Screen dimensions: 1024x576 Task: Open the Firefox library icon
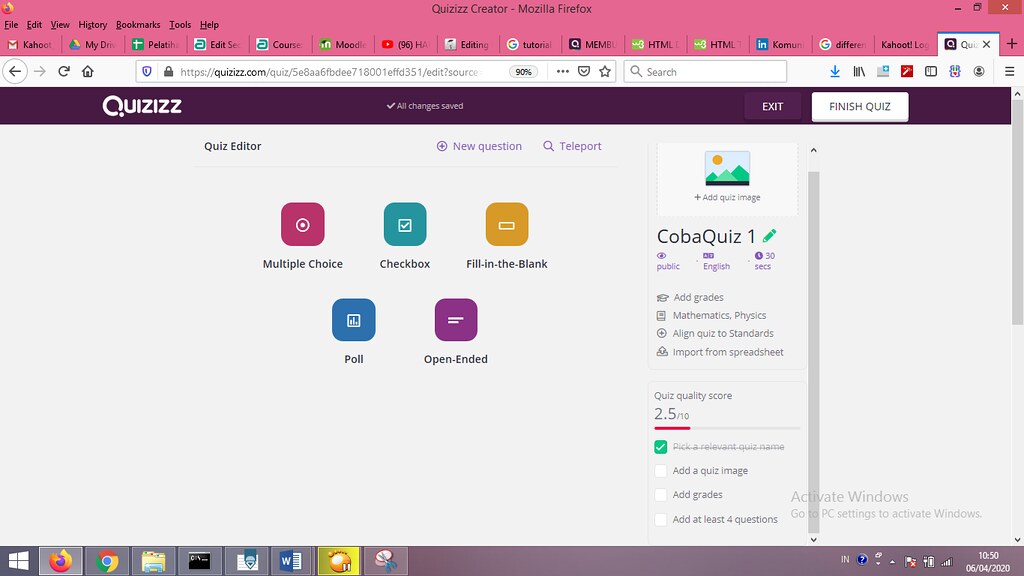pyautogui.click(x=859, y=71)
